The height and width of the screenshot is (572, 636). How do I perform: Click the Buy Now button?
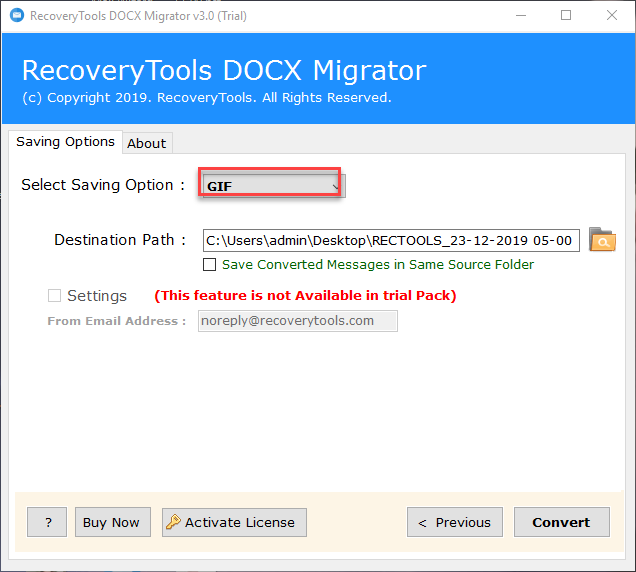[x=113, y=522]
